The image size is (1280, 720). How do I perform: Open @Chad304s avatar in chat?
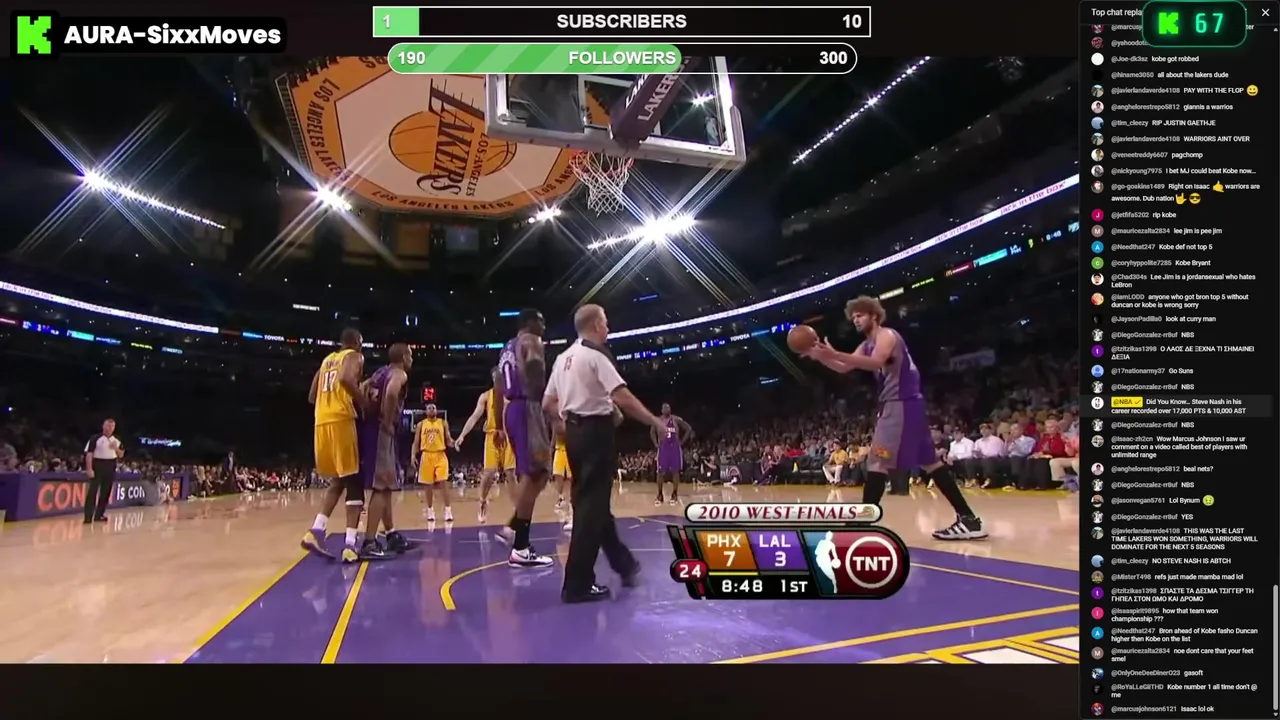pos(1097,278)
